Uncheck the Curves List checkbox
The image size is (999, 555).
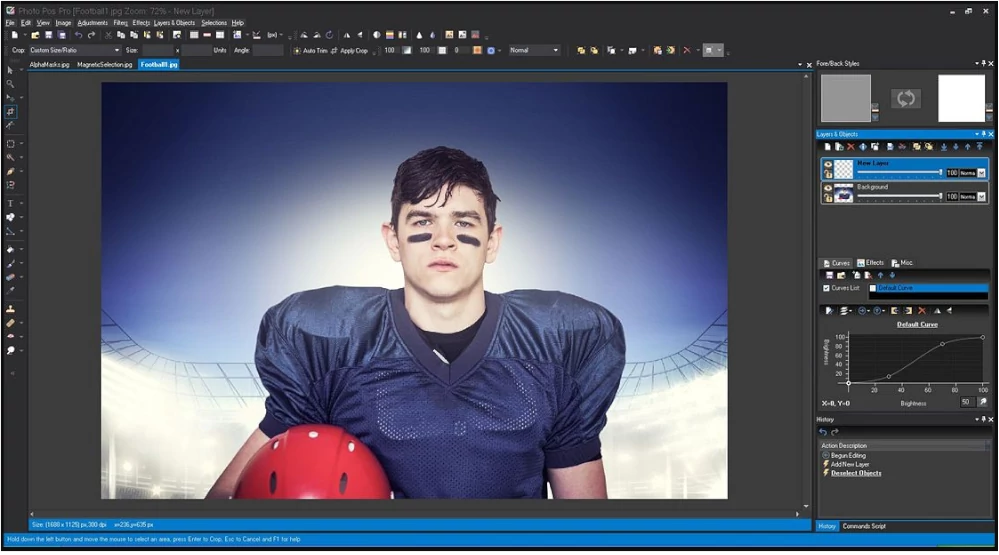click(x=826, y=288)
